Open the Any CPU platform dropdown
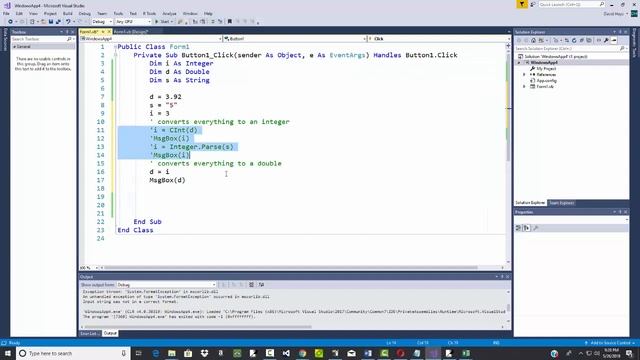This screenshot has width=640, height=360. 133,22
